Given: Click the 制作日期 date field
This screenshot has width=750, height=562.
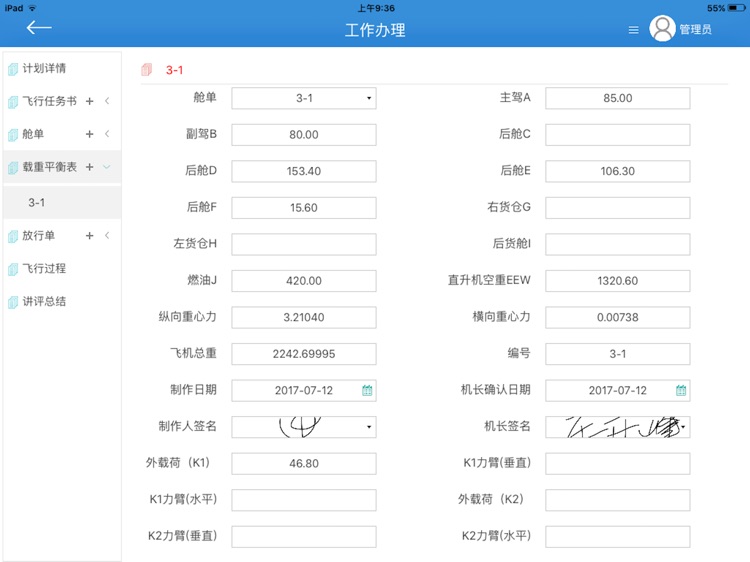Looking at the screenshot, I should click(304, 391).
